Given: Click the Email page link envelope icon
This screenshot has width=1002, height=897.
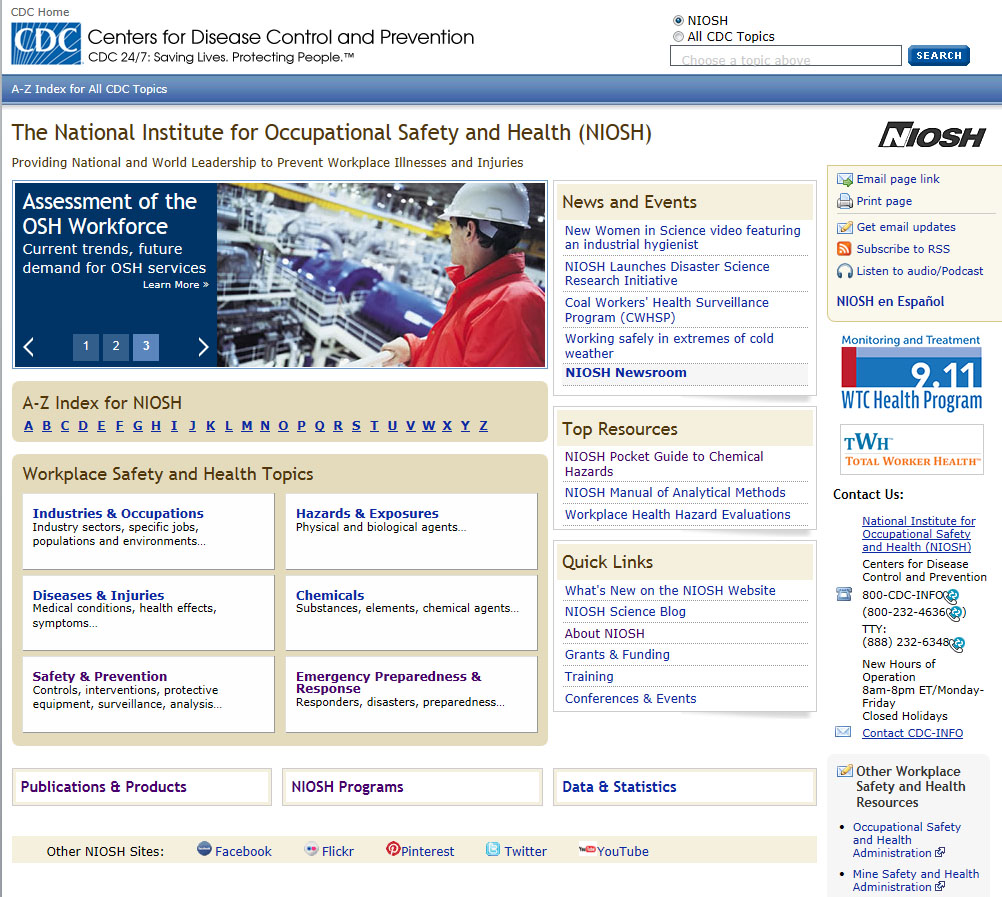Looking at the screenshot, I should 845,180.
